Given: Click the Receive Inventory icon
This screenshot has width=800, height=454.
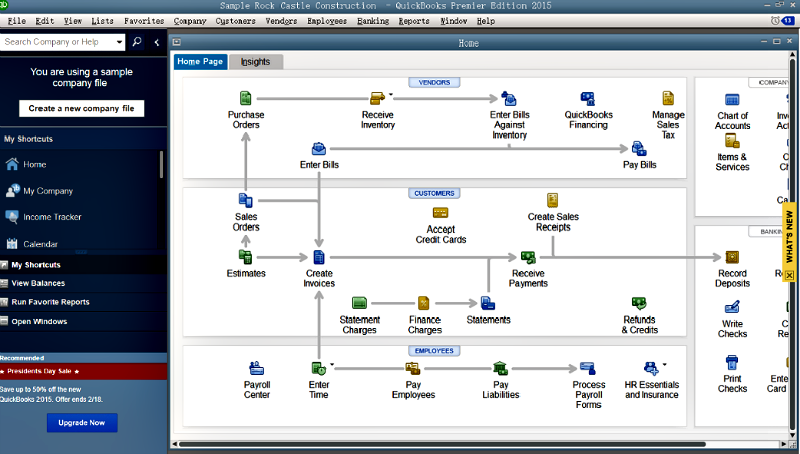Looking at the screenshot, I should tap(377, 98).
